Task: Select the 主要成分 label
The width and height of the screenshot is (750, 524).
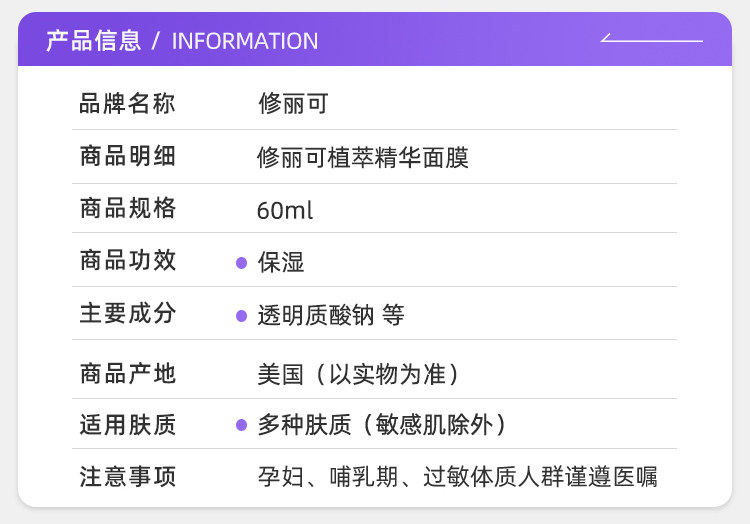Action: [128, 314]
